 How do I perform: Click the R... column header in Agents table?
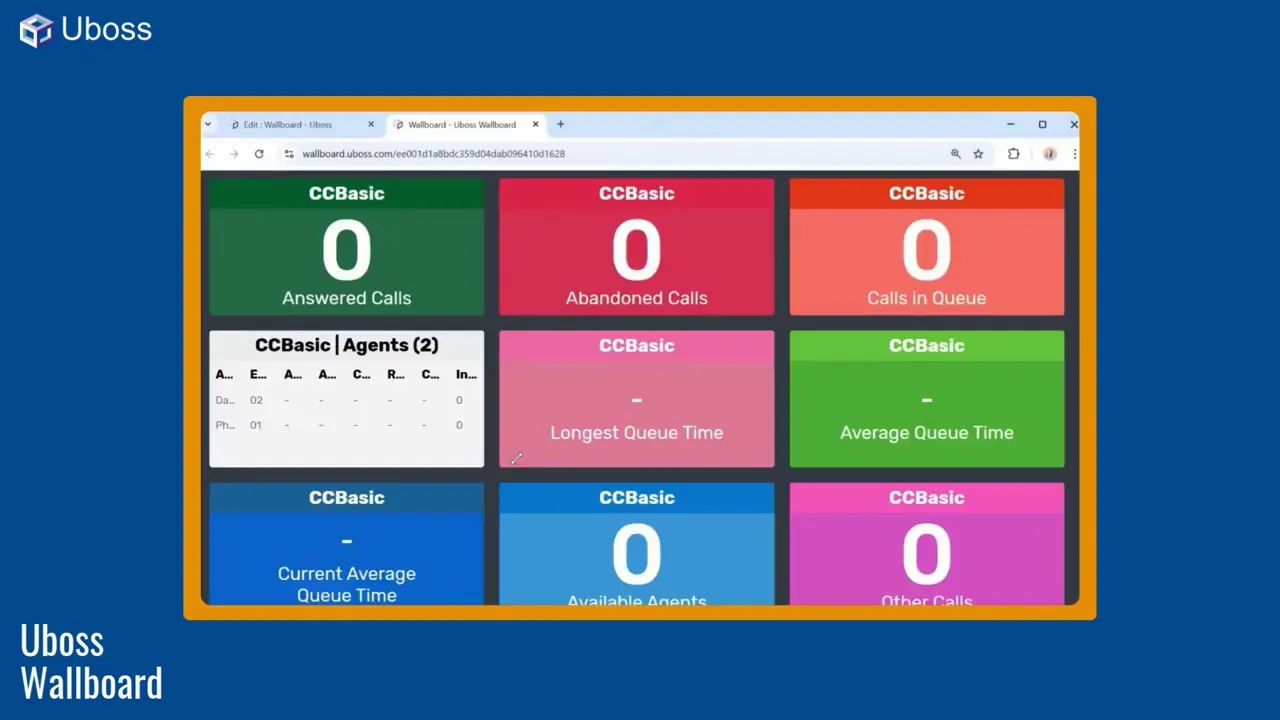pos(396,374)
